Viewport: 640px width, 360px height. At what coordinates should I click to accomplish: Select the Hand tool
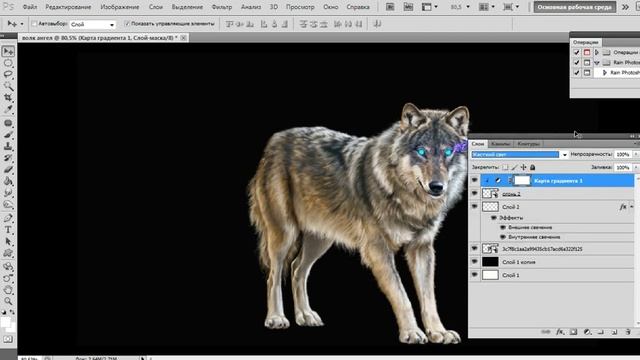(8, 290)
